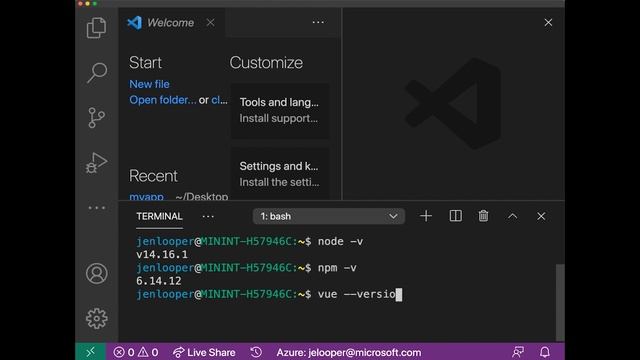
Task: Click the Recent heading
Action: coord(153,176)
